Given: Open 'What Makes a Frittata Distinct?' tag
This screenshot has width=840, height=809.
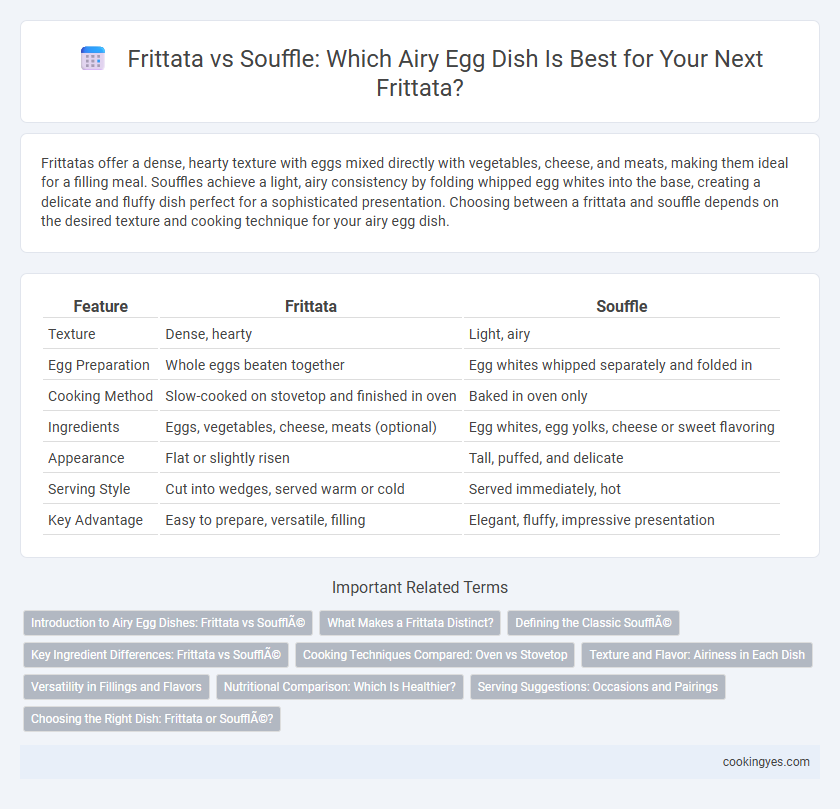Looking at the screenshot, I should (410, 623).
